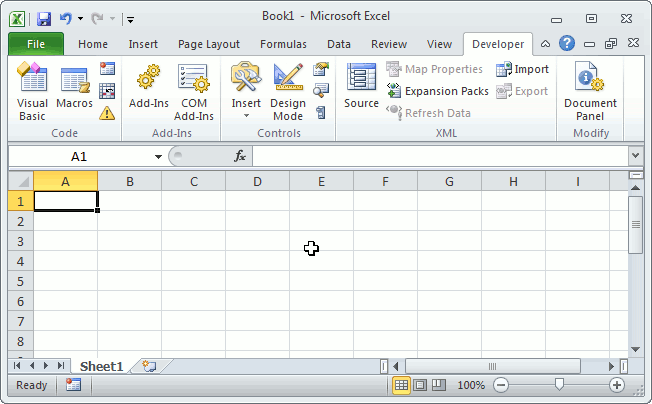Open Excel Help question mark
Image resolution: width=652 pixels, height=404 pixels.
(x=567, y=43)
